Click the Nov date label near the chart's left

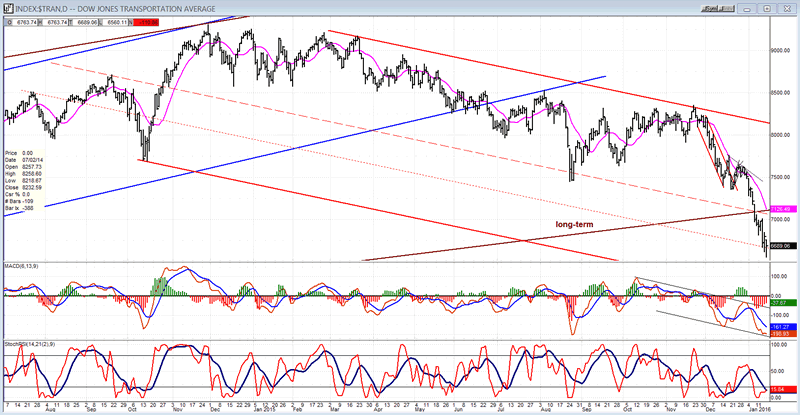(178, 409)
